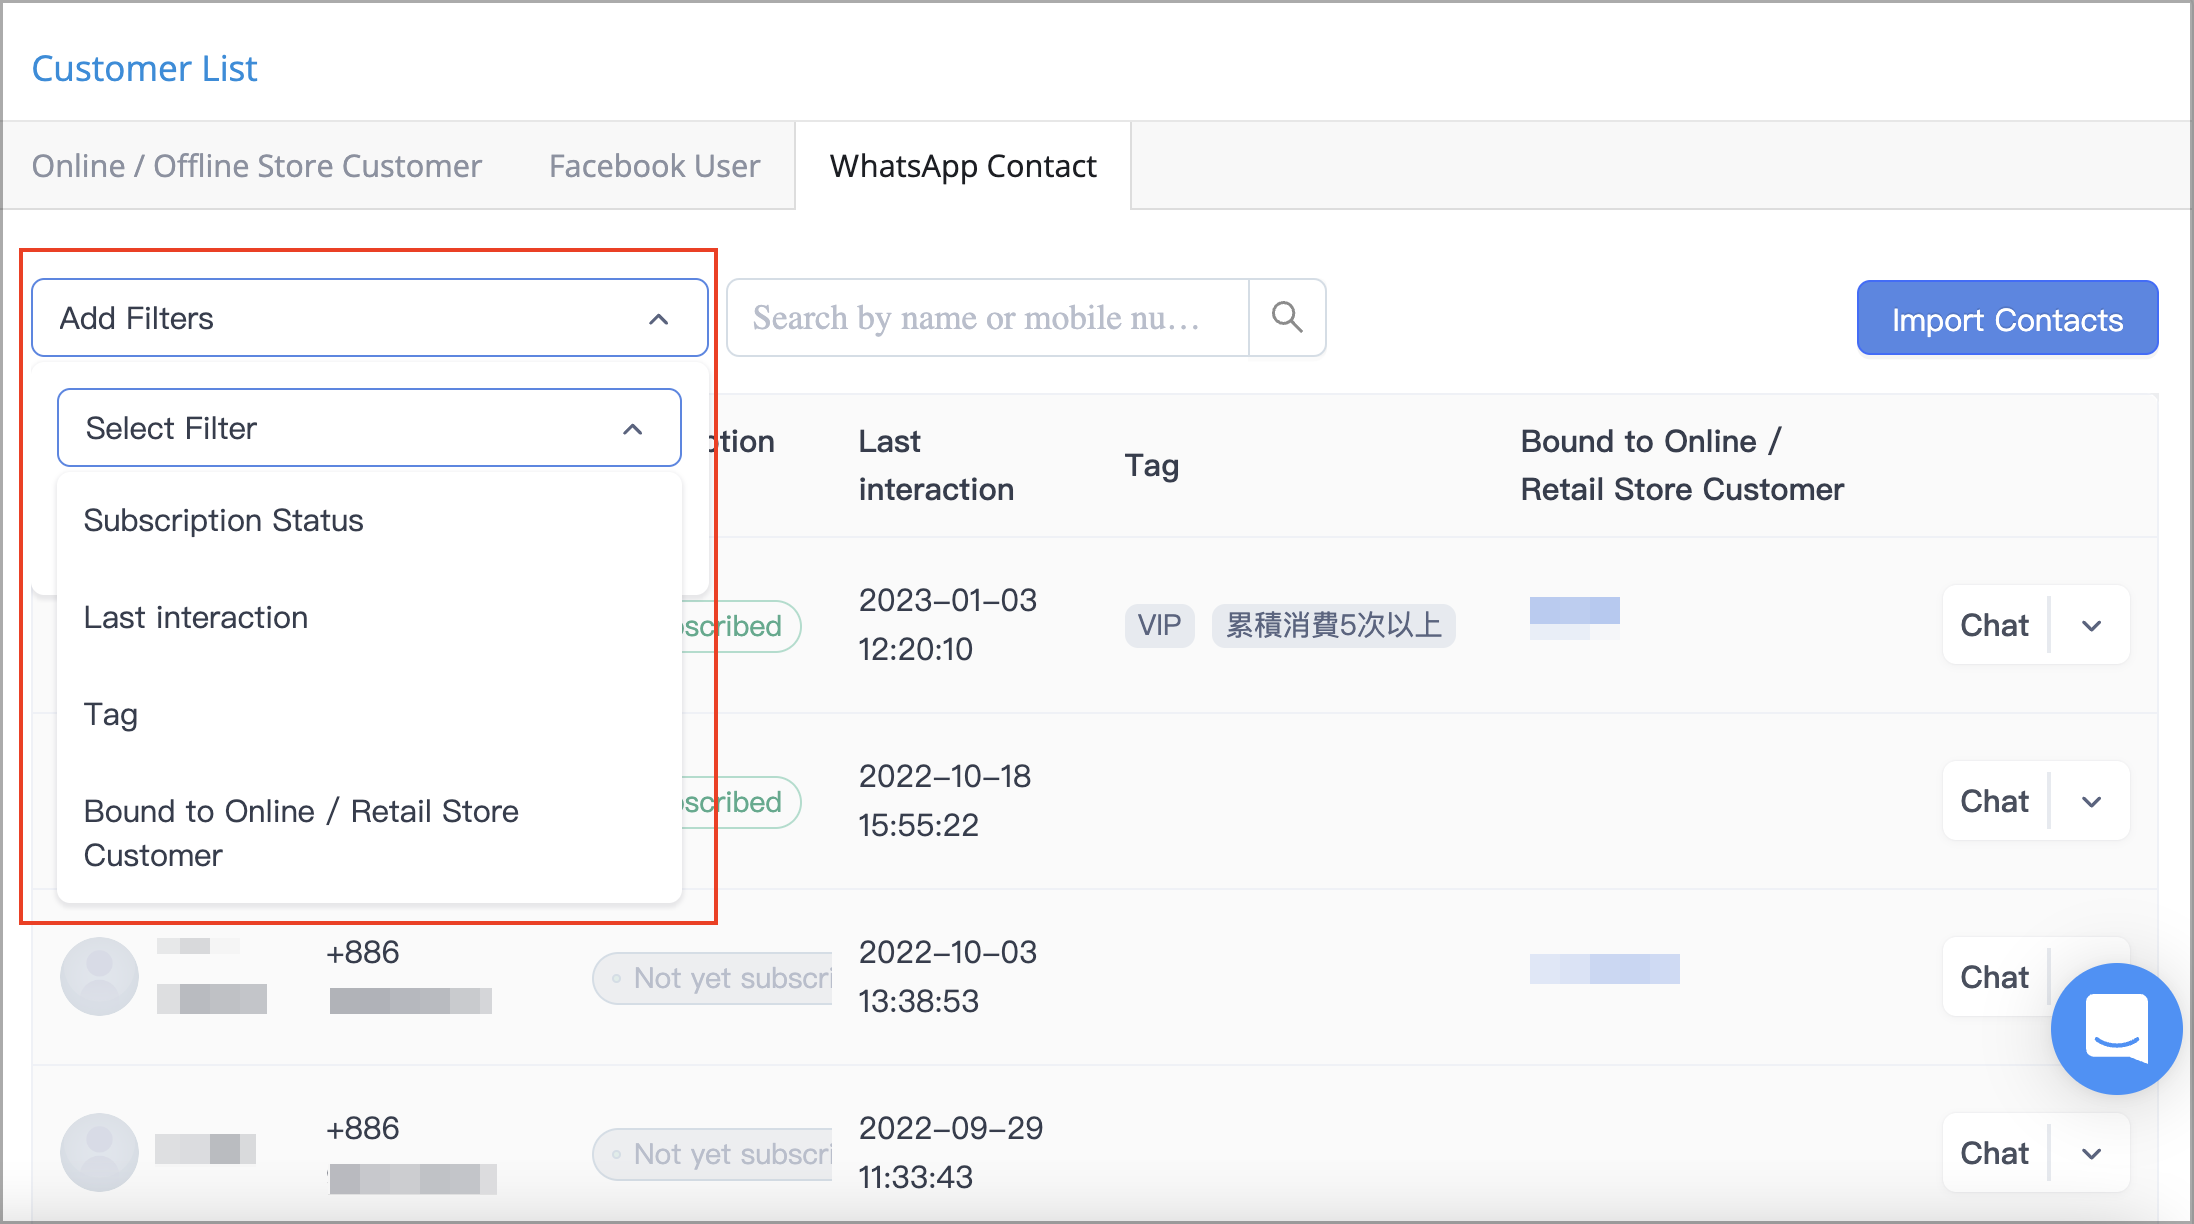Click the 2022-10-03 13:38:53 timestamp
The image size is (2194, 1224).
(948, 977)
